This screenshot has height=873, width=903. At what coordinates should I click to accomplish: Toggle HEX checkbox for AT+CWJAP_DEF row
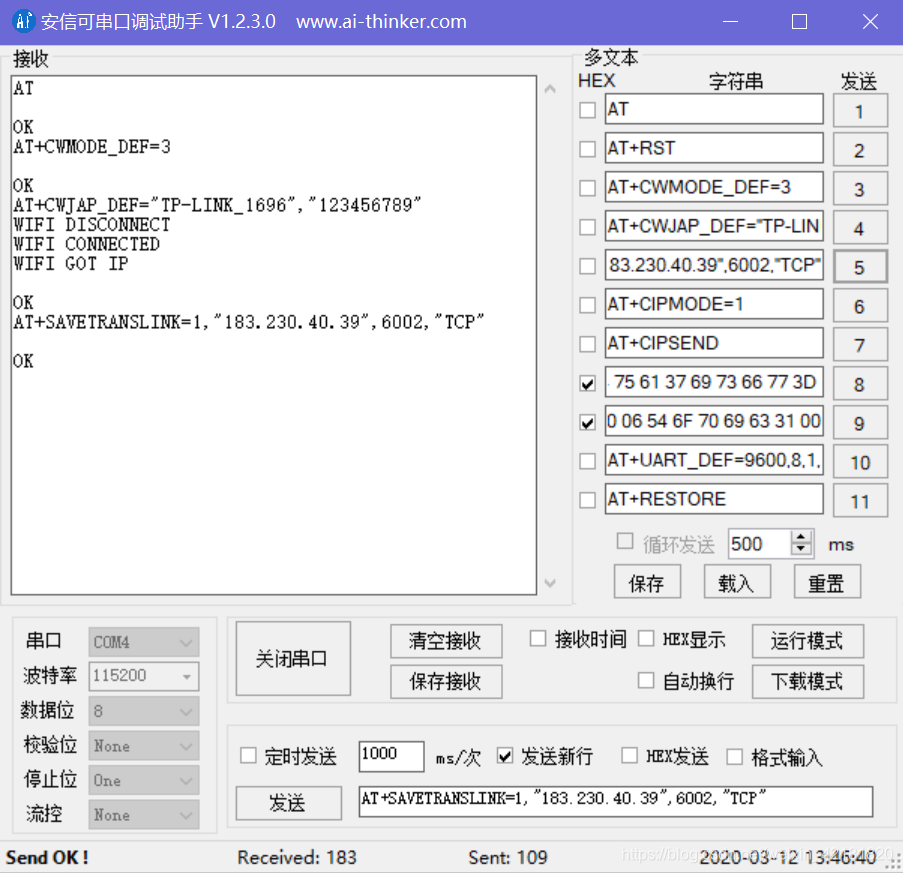click(x=587, y=227)
